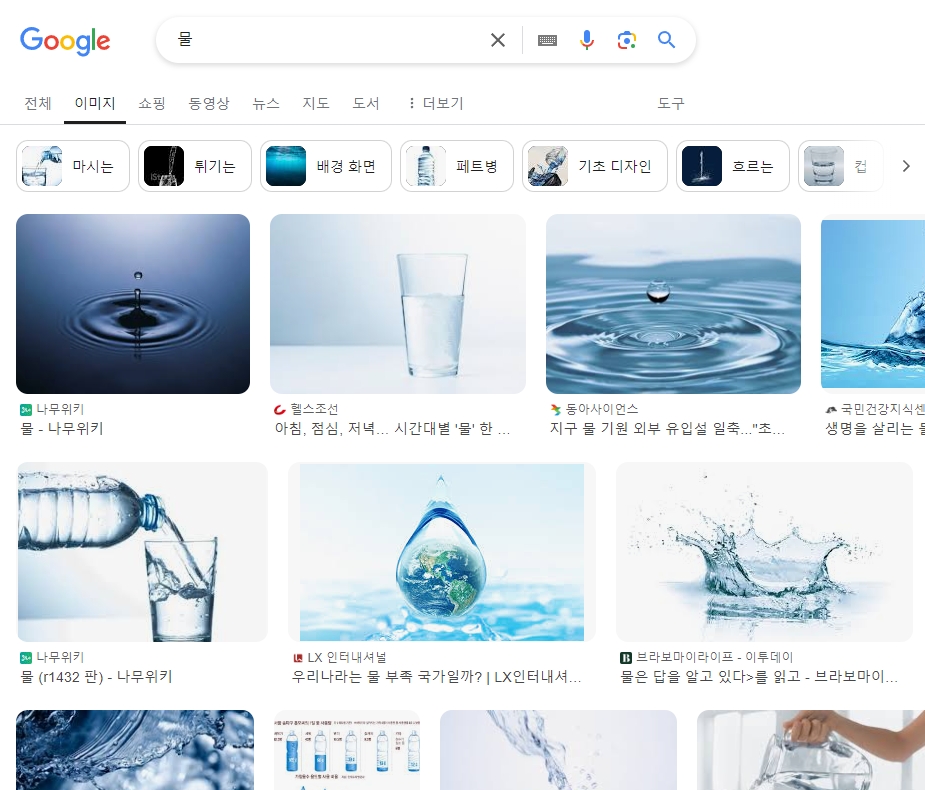Open the dark blue water drop image
This screenshot has height=790, width=925.
click(x=133, y=304)
